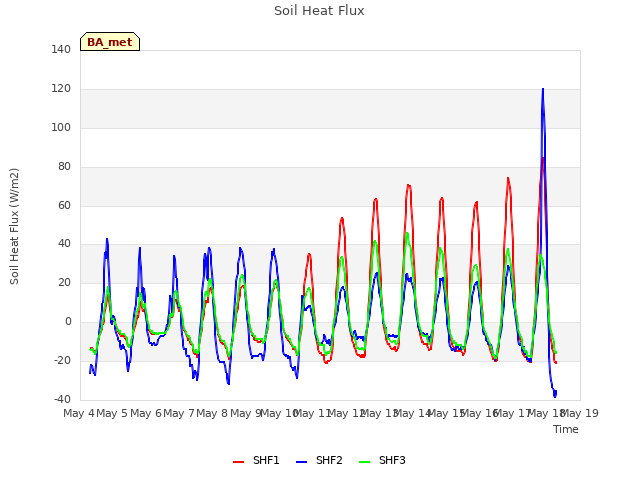Click the red SHF1 peak near 85 on May 18

click(x=543, y=158)
